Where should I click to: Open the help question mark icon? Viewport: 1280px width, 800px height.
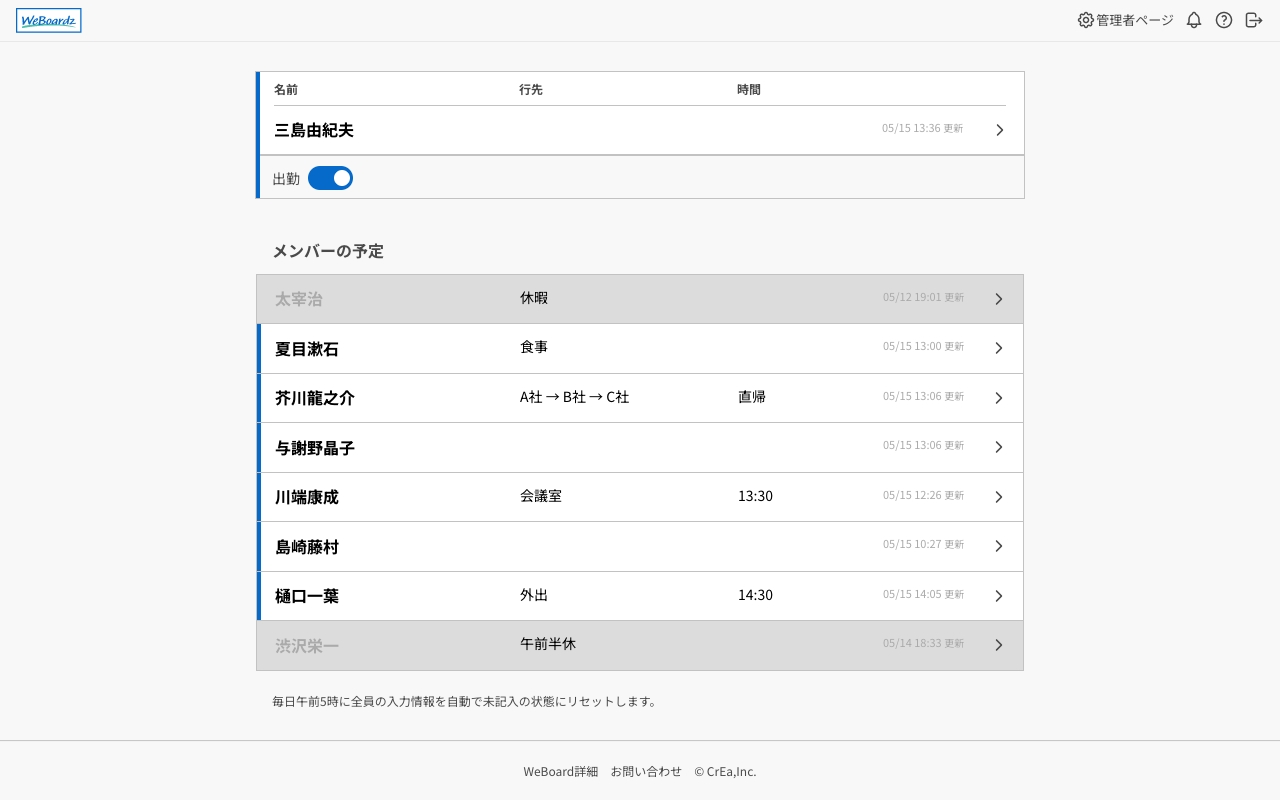[x=1223, y=20]
